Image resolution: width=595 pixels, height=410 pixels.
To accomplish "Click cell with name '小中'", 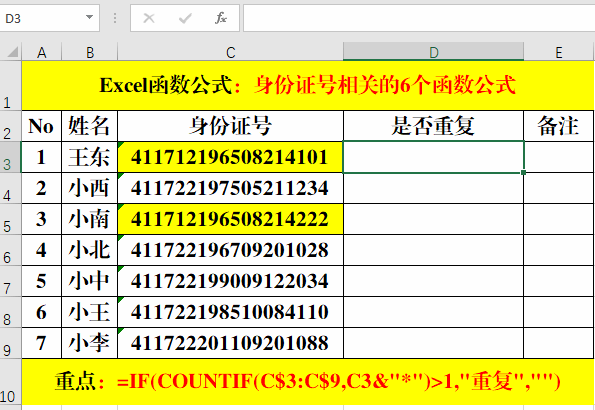I will tap(90, 281).
